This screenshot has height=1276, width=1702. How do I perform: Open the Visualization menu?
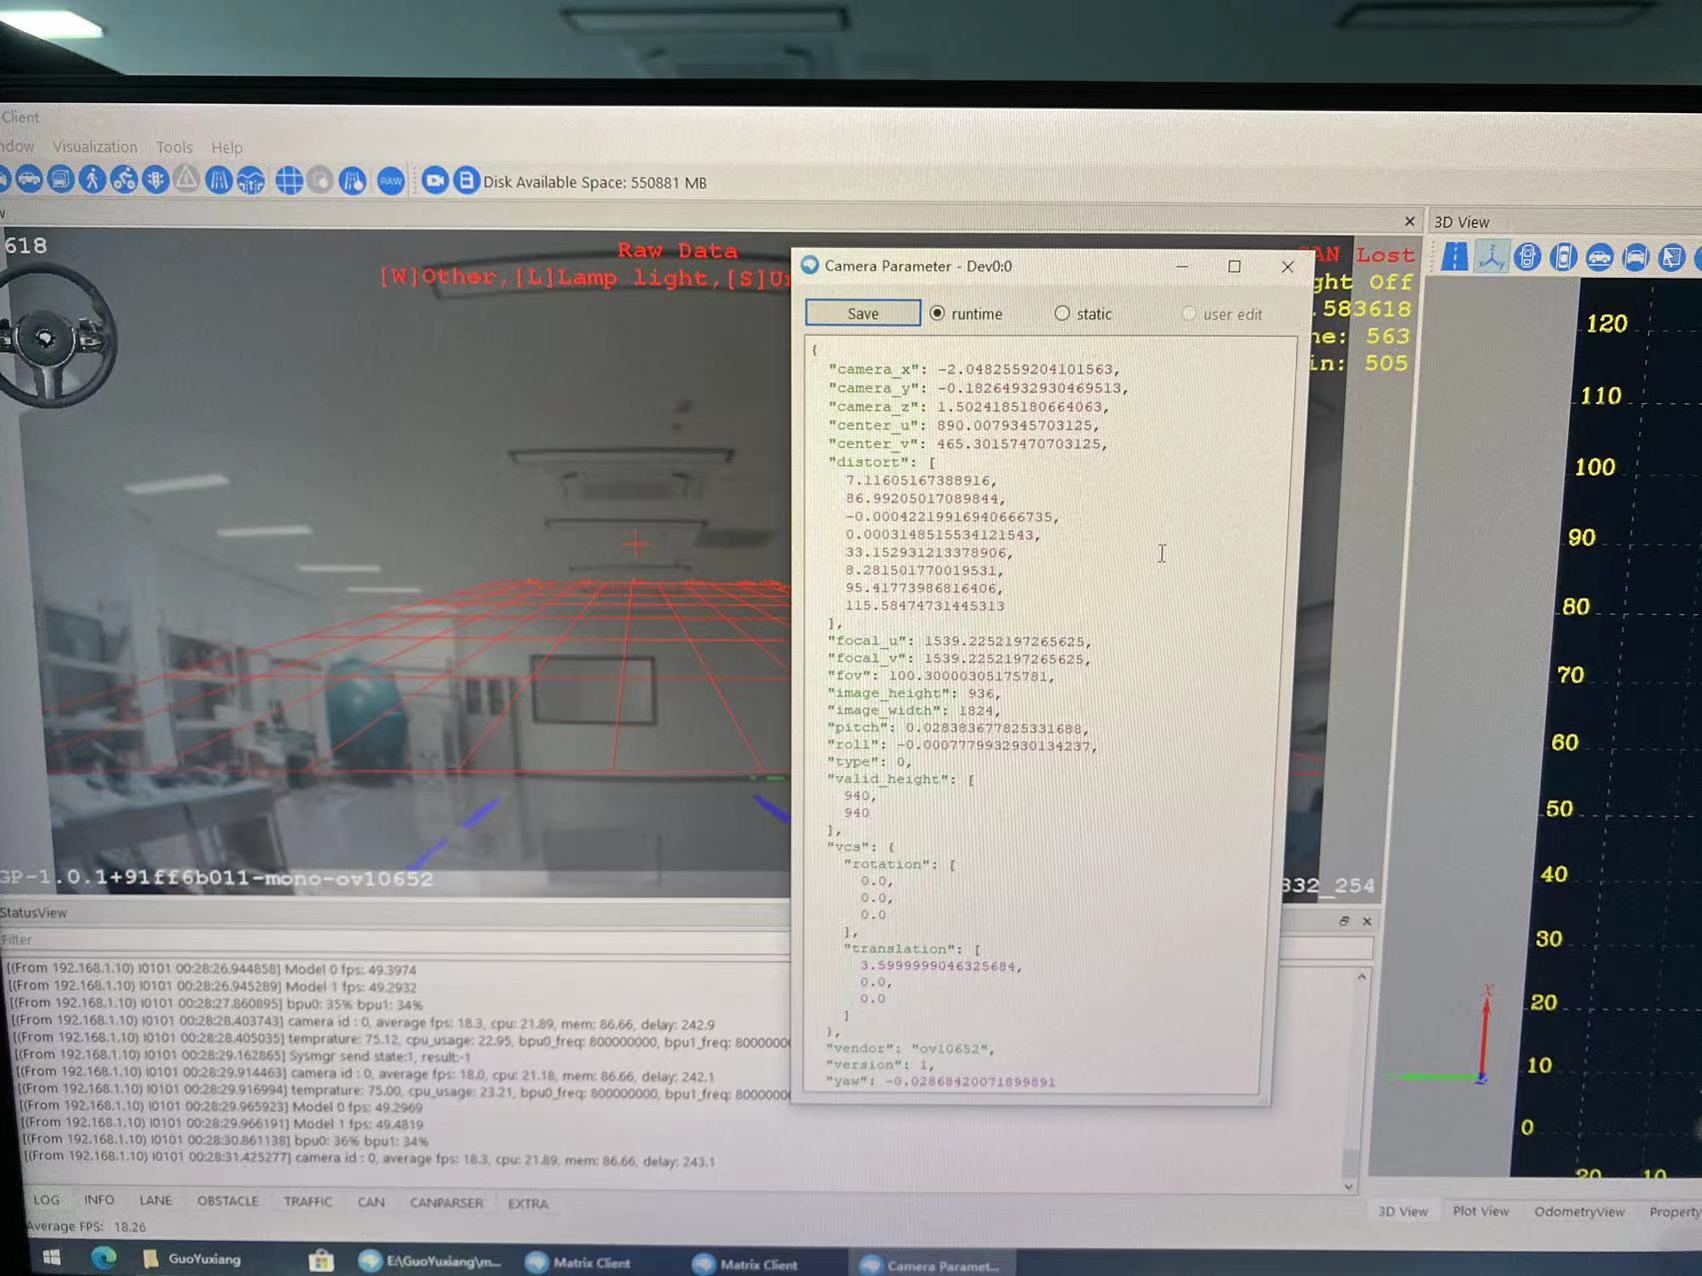[95, 147]
